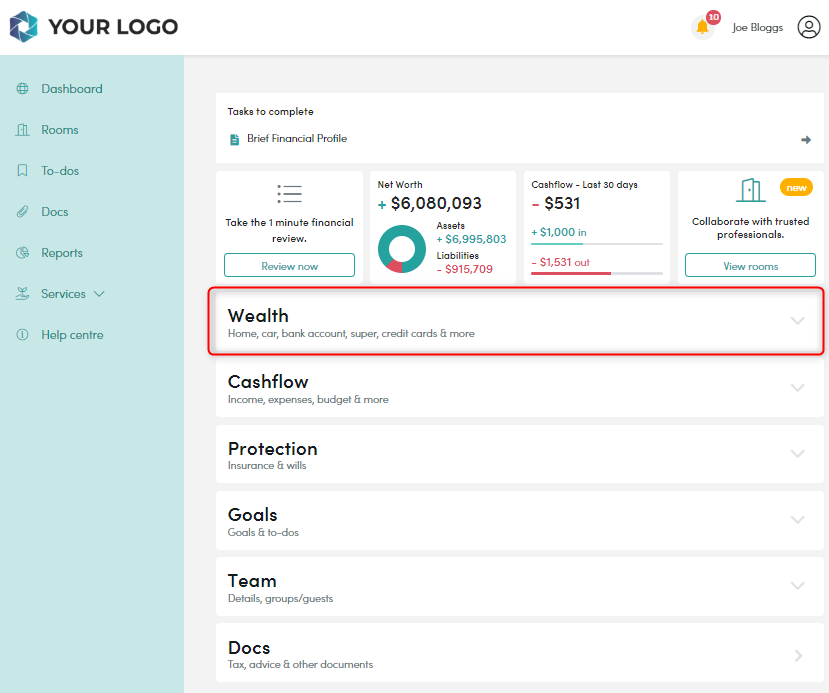Open the To-dos bookmark icon

click(23, 170)
